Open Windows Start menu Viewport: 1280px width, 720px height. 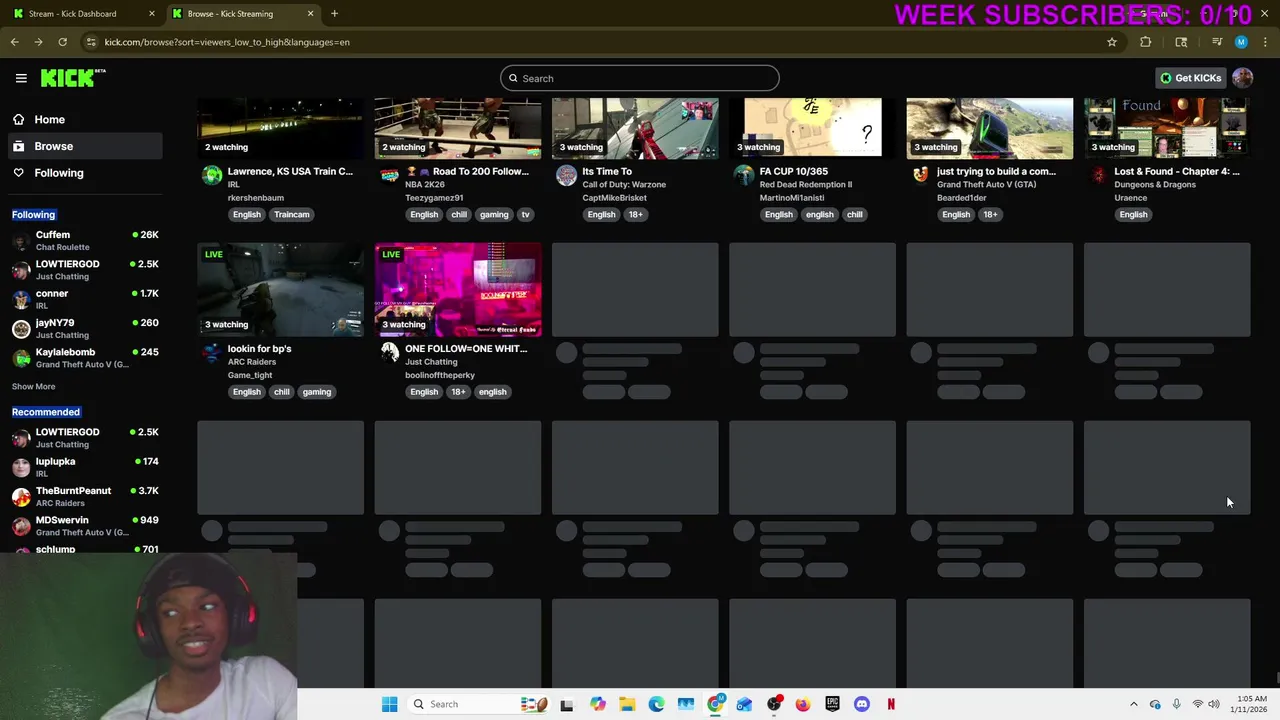click(x=389, y=704)
